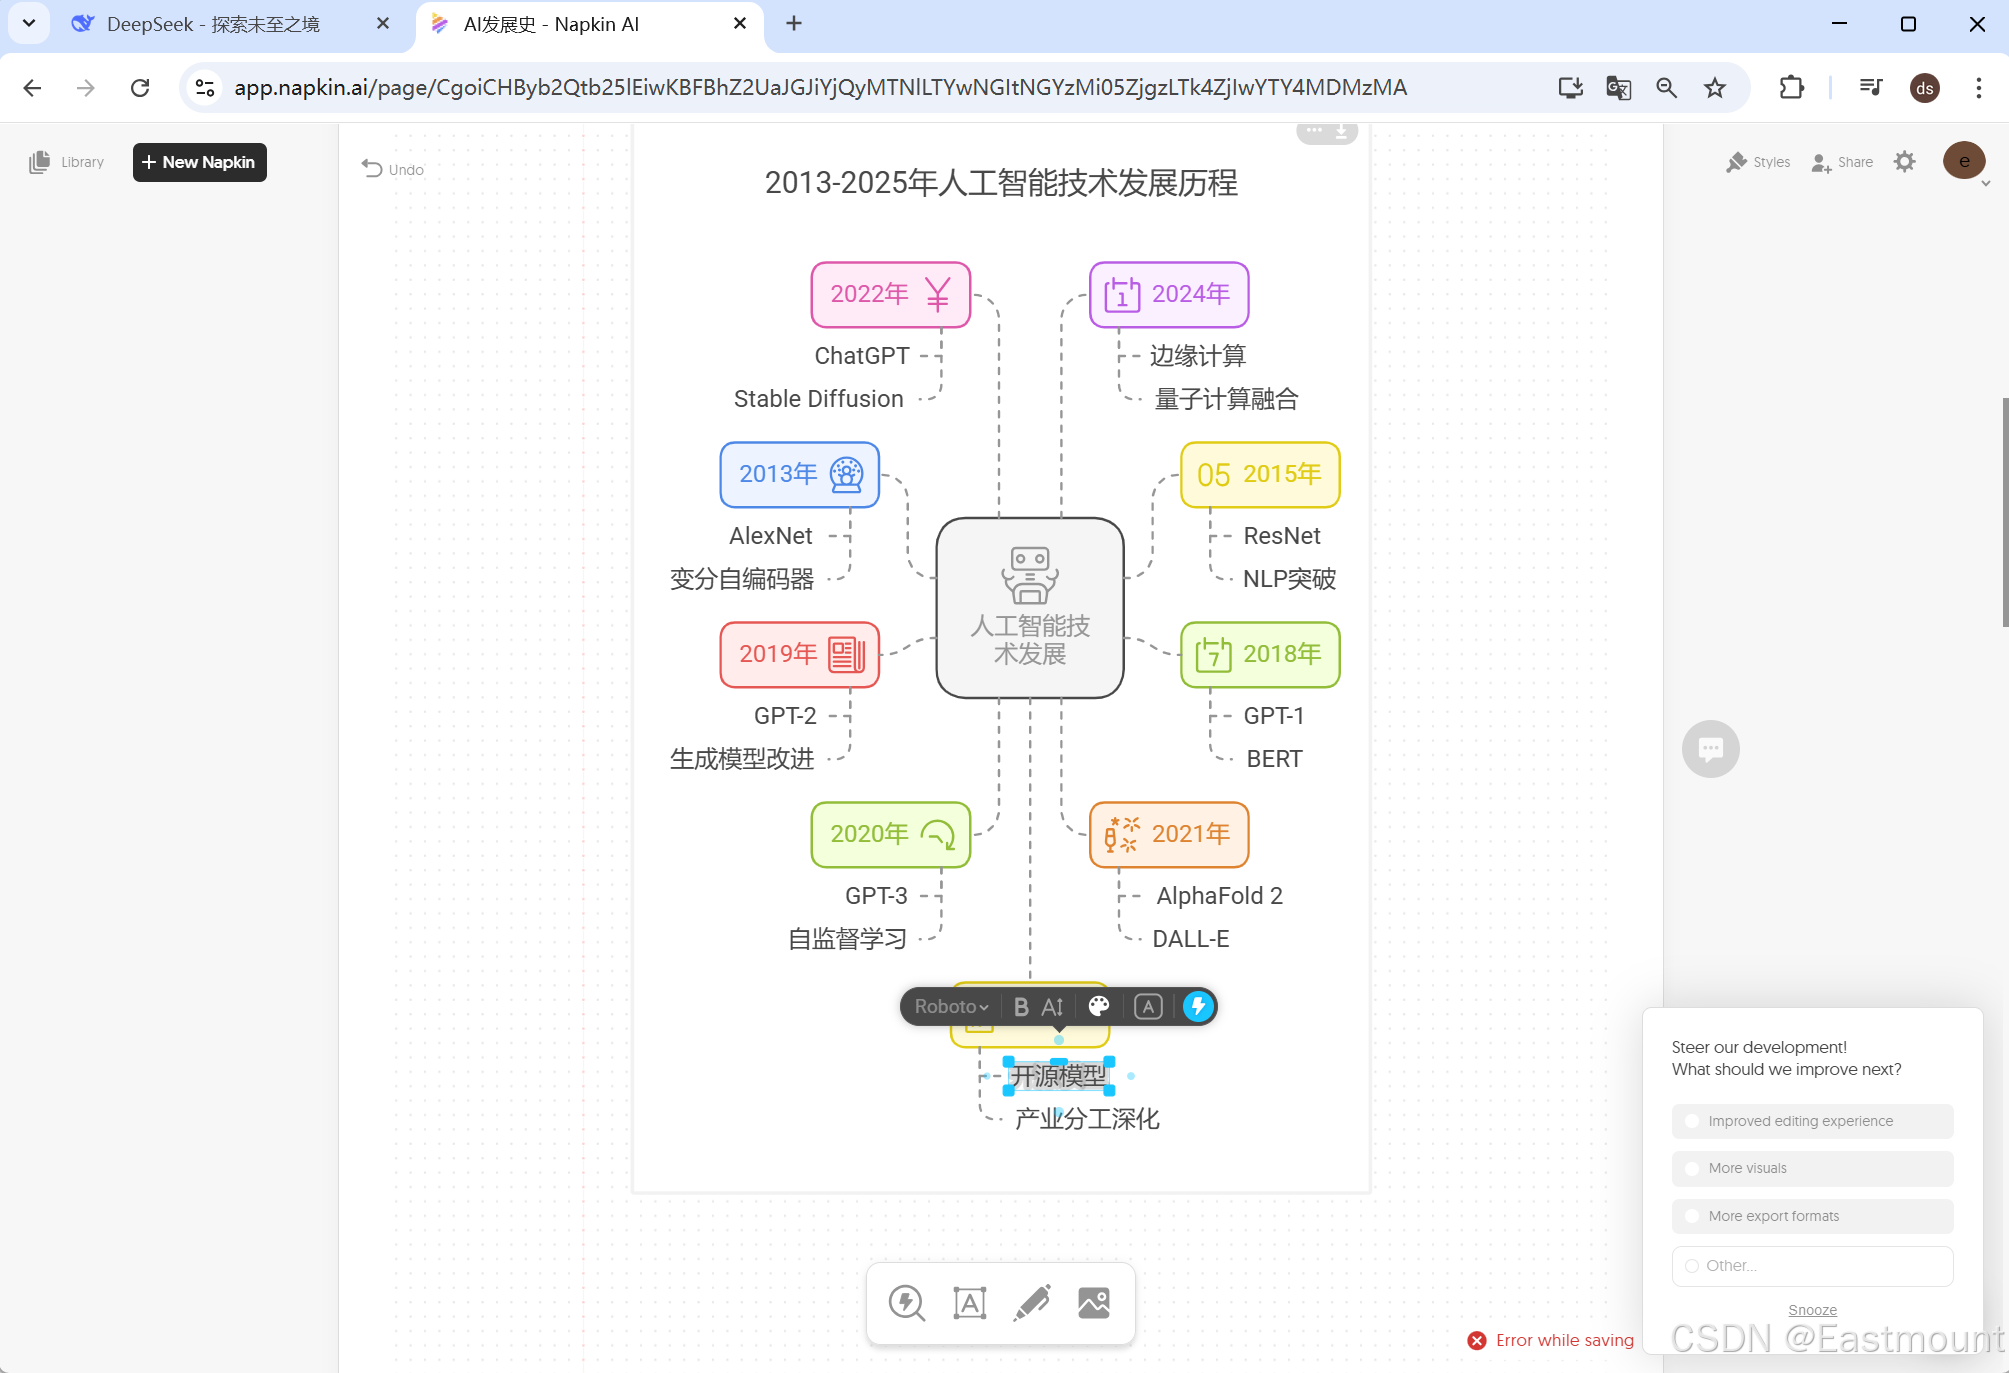Open the text color palette
The height and width of the screenshot is (1373, 2009).
pos(1099,1007)
